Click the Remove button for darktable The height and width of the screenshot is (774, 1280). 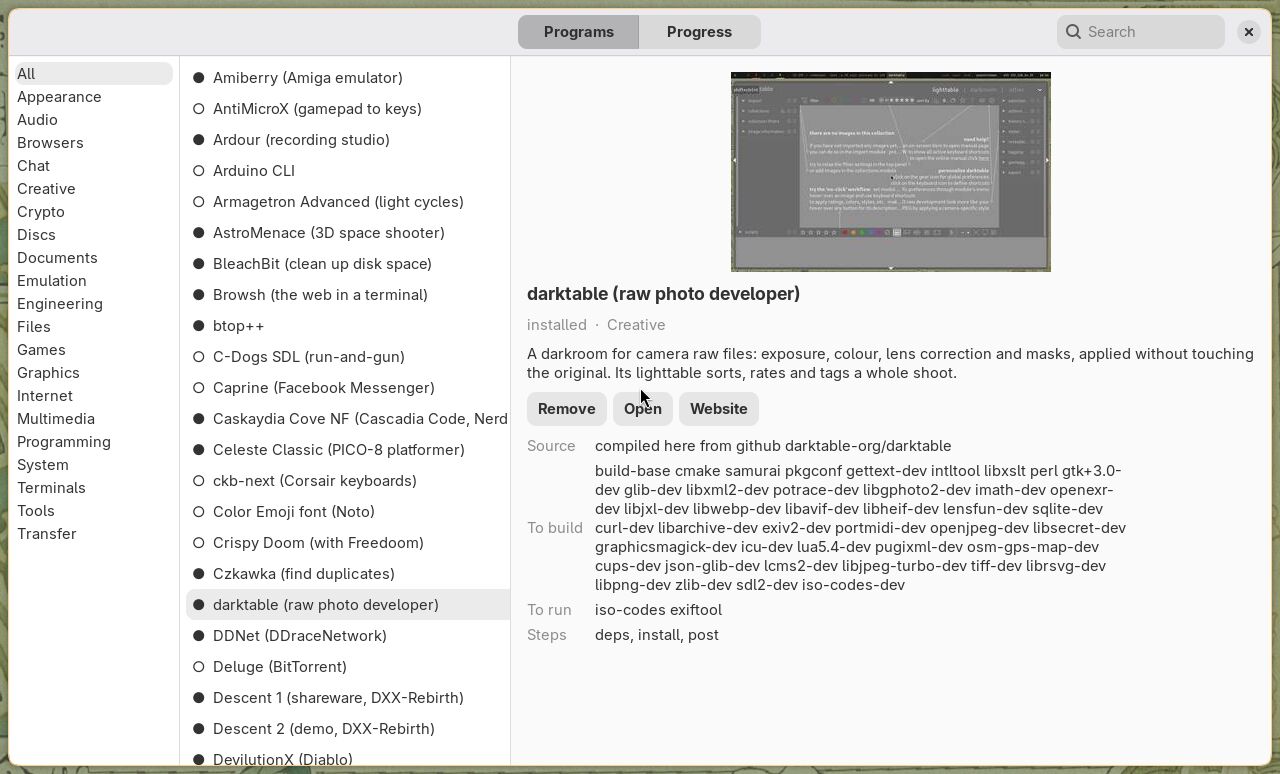click(566, 409)
